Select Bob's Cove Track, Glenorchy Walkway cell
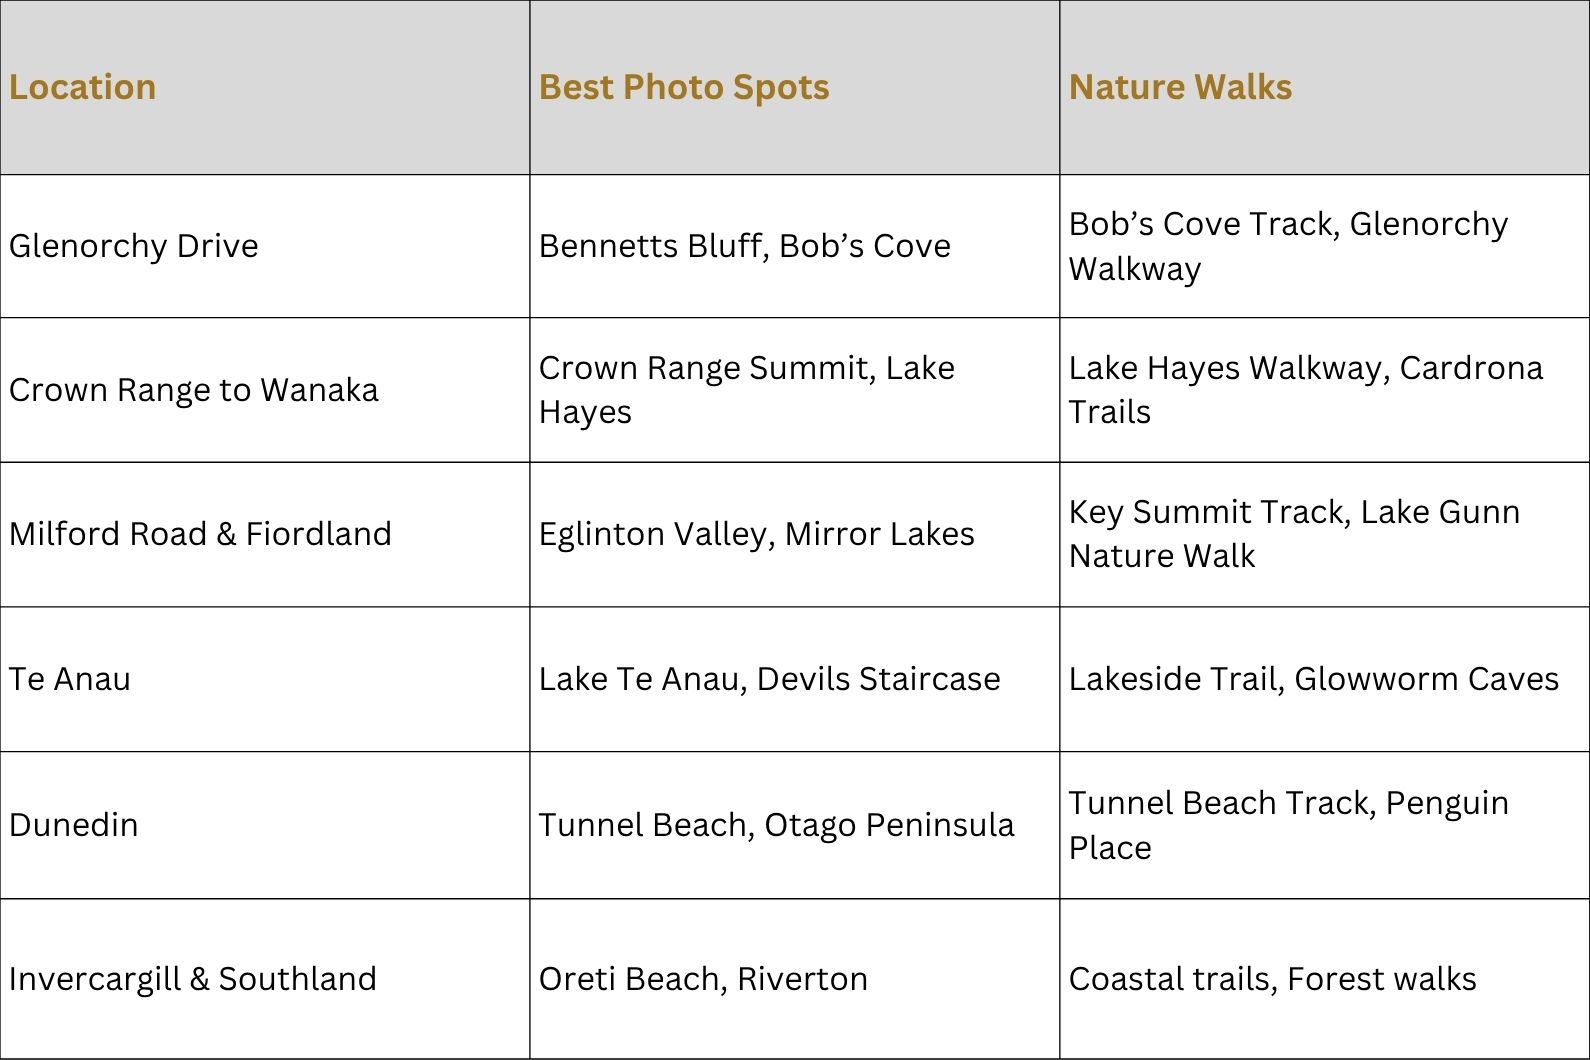Screen dimensions: 1590x1060 point(1324,246)
